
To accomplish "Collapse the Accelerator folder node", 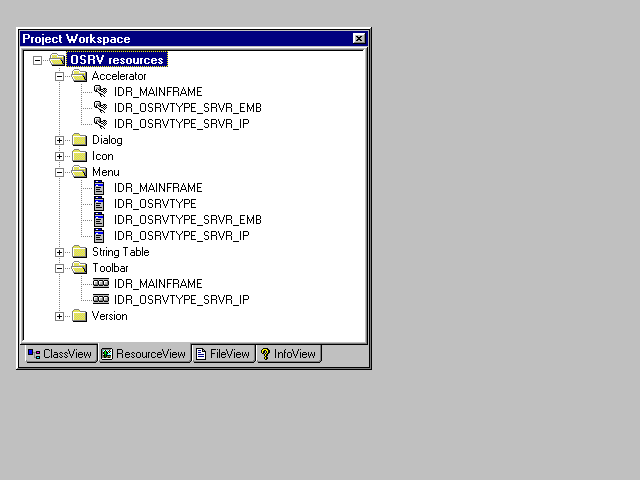I will (x=60, y=76).
